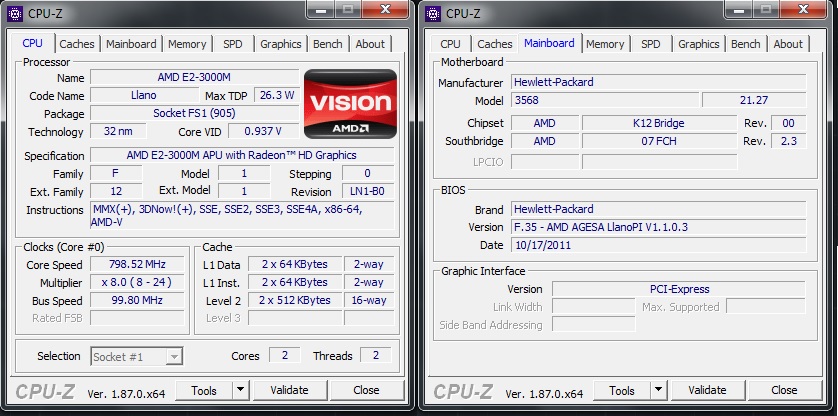Open About tab in the right window
838x416 pixels.
click(788, 44)
